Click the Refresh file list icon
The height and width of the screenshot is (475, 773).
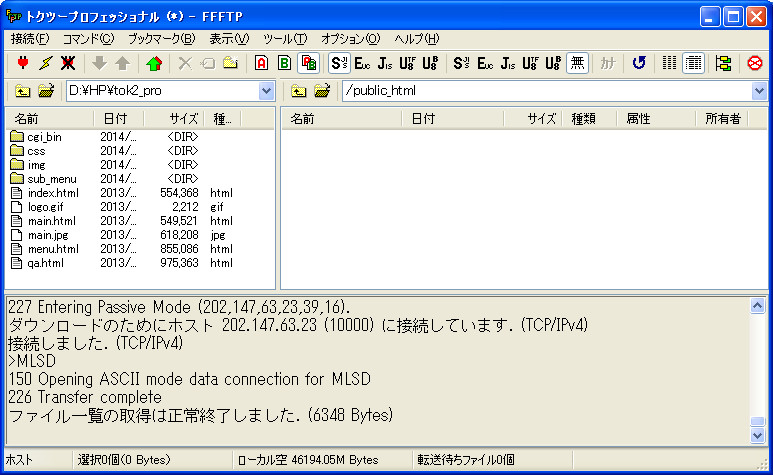point(639,63)
